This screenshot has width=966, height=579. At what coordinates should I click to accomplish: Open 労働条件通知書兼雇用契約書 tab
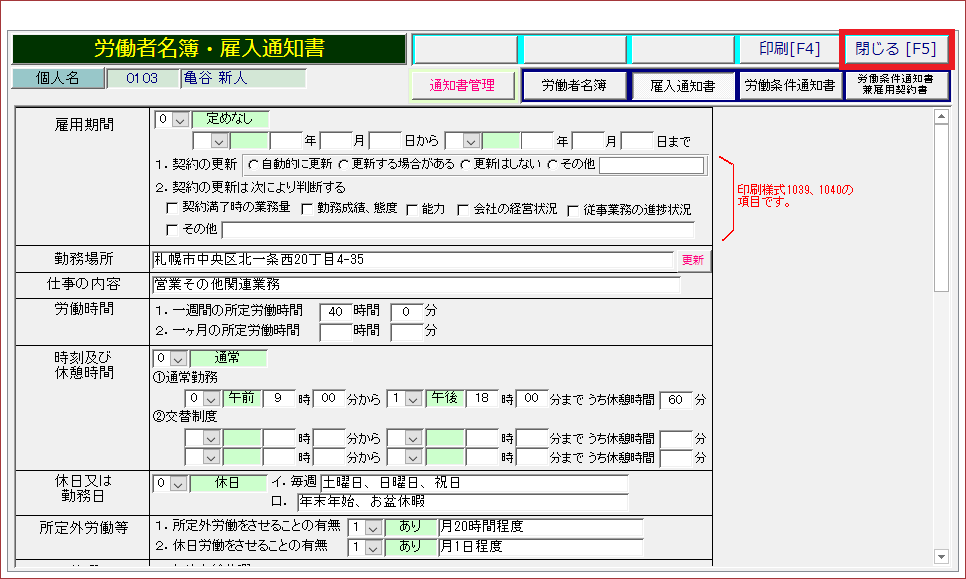(x=896, y=85)
